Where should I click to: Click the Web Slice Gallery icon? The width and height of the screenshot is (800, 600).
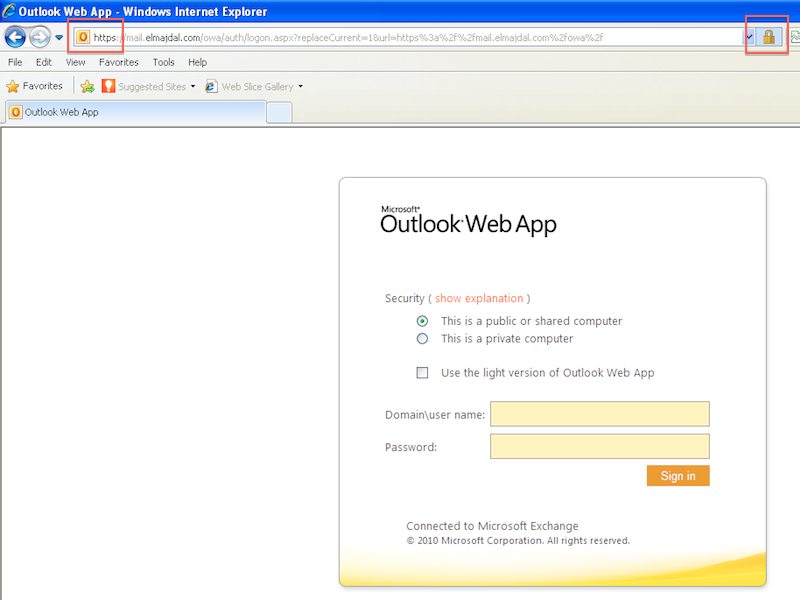(211, 87)
